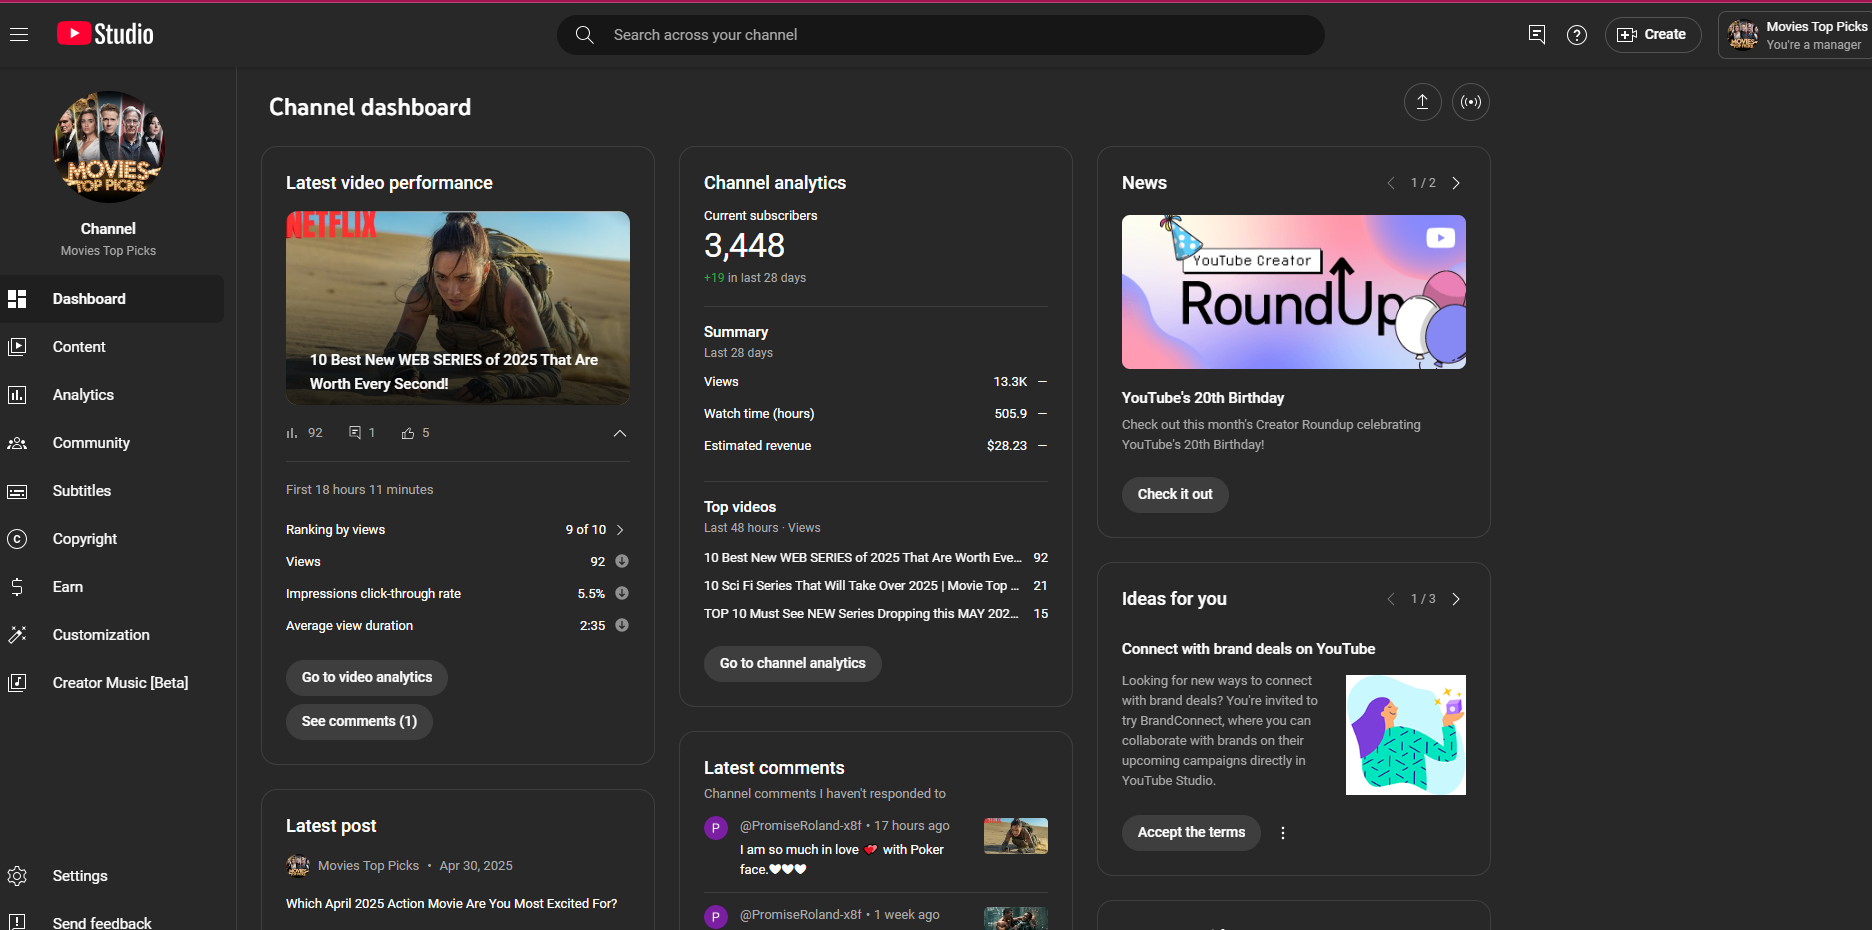Open top video '10 Best New WEB SERIES' row with 92 views
This screenshot has height=930, width=1872.
tap(876, 558)
